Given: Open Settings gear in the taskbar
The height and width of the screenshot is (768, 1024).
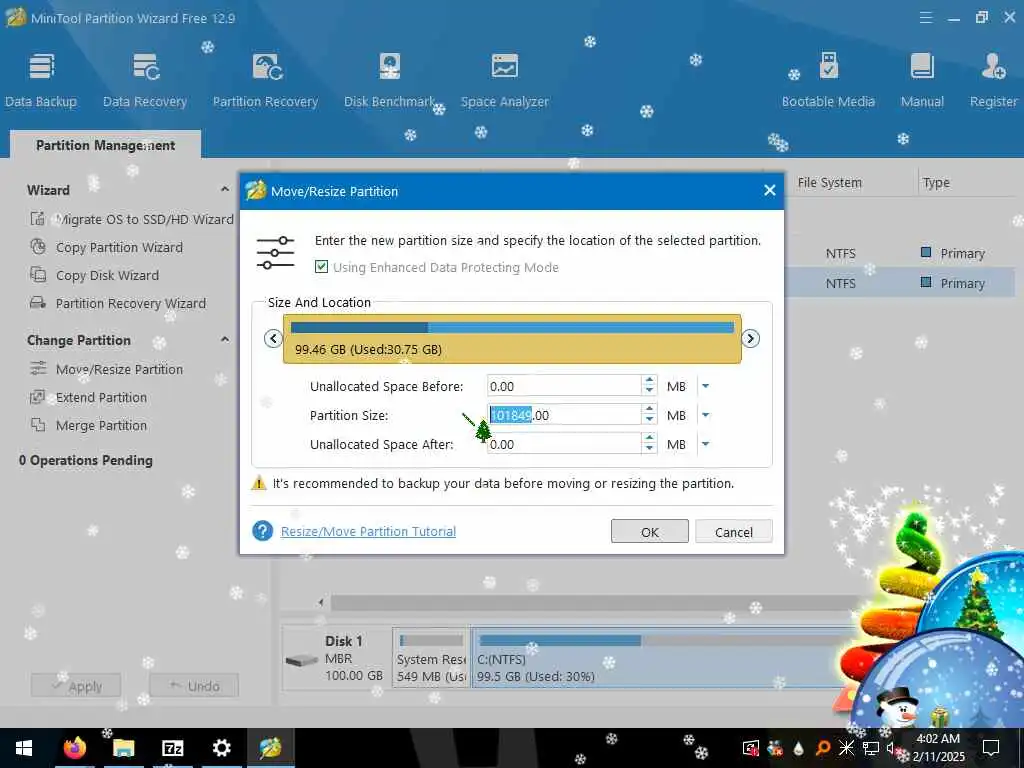Looking at the screenshot, I should 221,748.
